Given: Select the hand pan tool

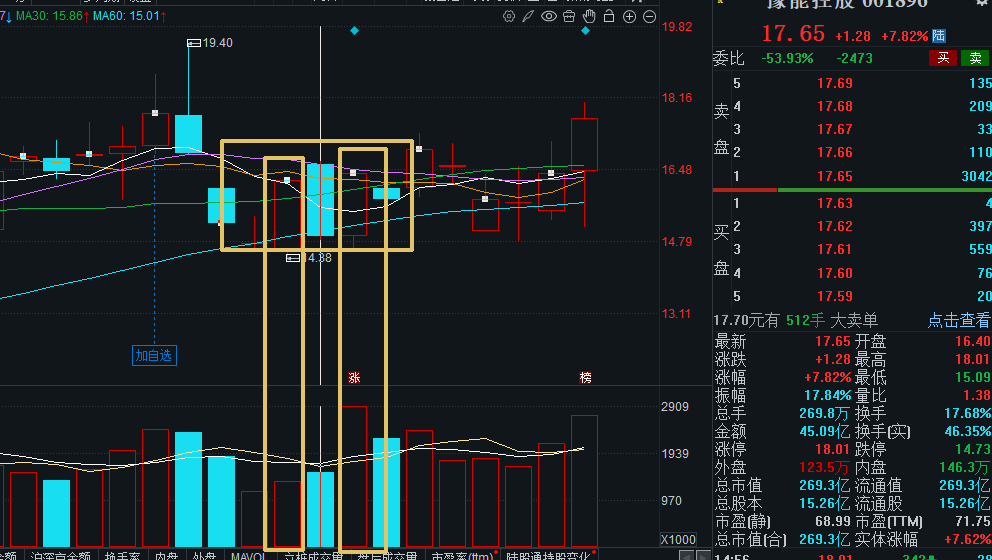Looking at the screenshot, I should 589,16.
